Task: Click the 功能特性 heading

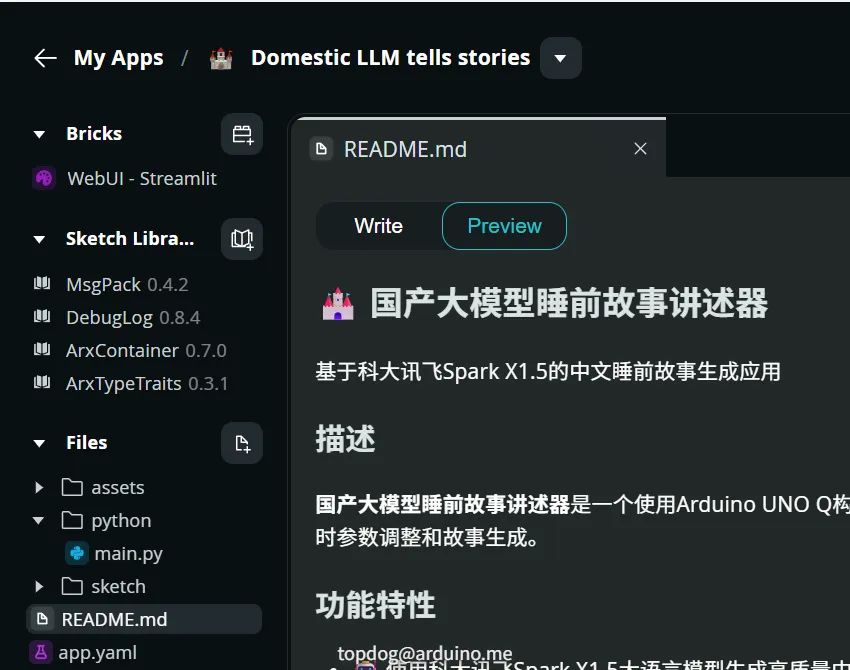Action: coord(376,604)
